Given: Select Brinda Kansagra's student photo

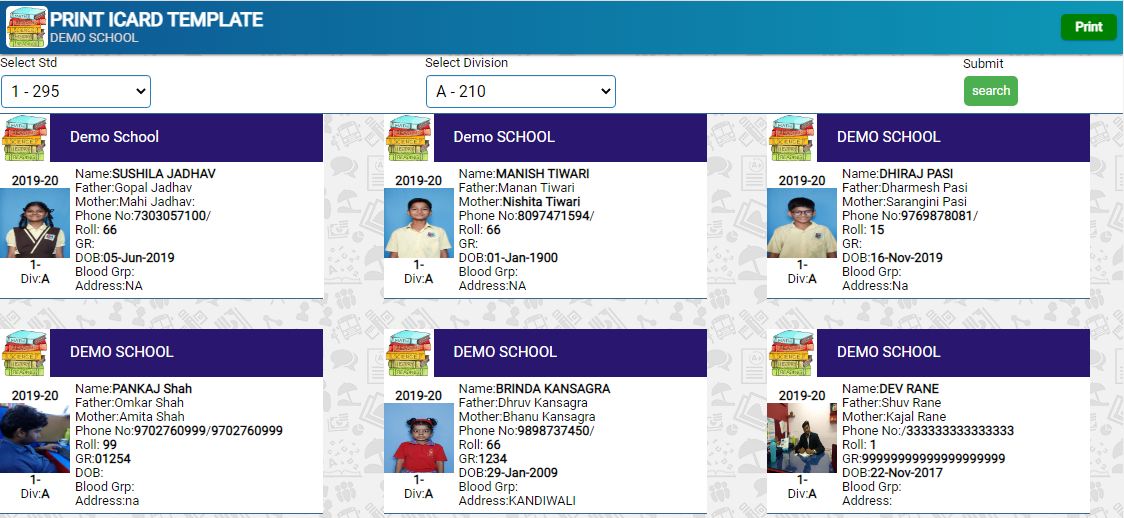Looking at the screenshot, I should pyautogui.click(x=418, y=438).
